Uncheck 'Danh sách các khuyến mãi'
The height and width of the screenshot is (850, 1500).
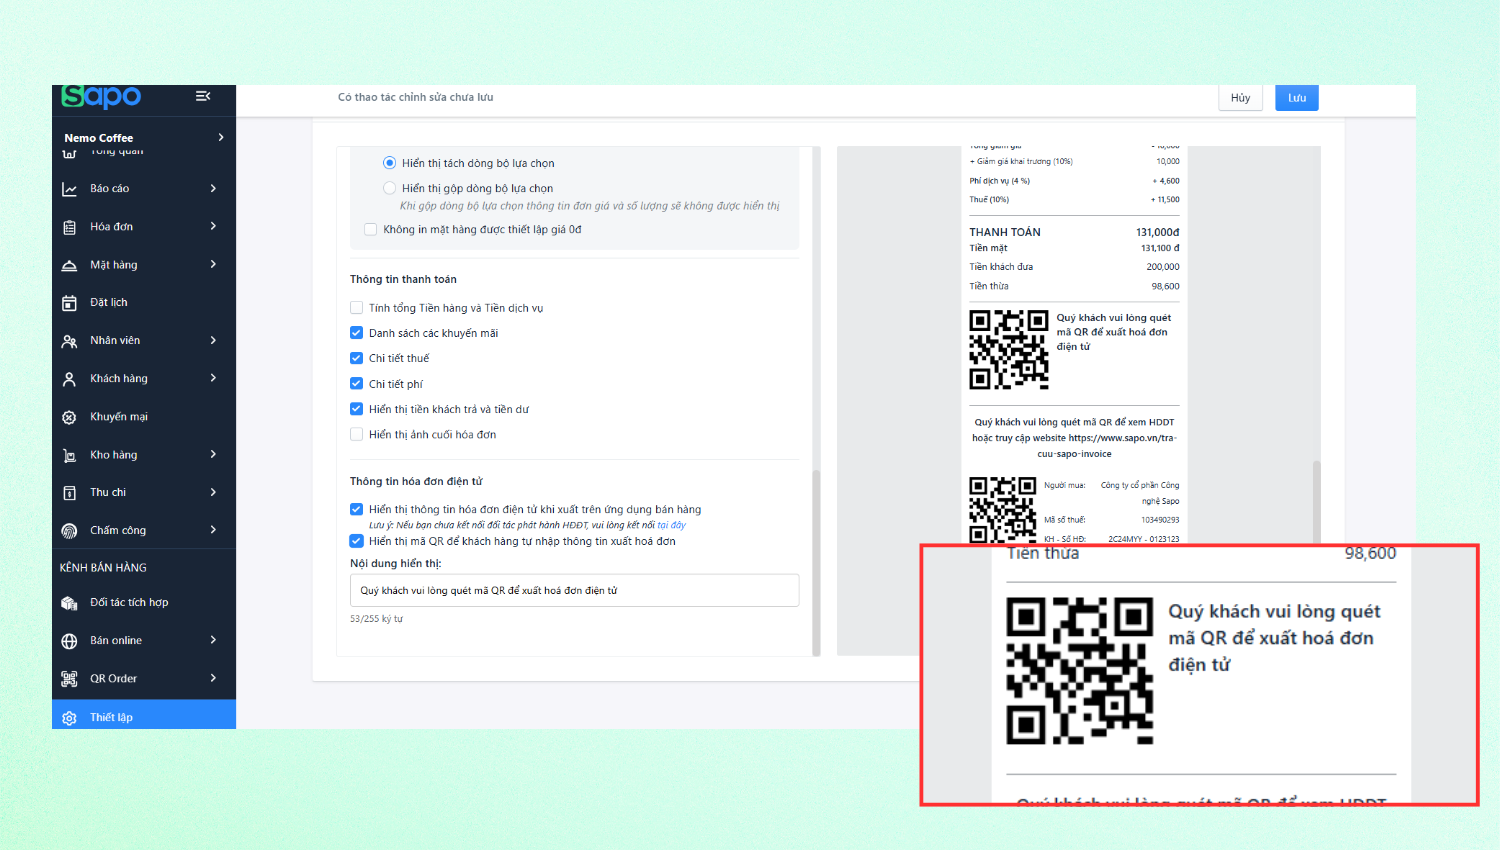click(x=356, y=333)
